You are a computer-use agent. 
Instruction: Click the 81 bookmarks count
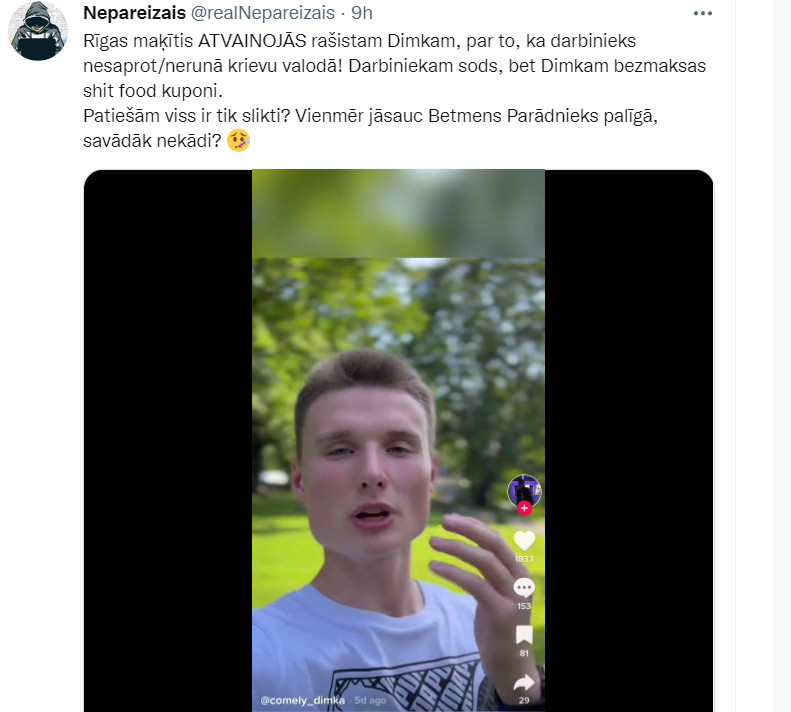(524, 653)
